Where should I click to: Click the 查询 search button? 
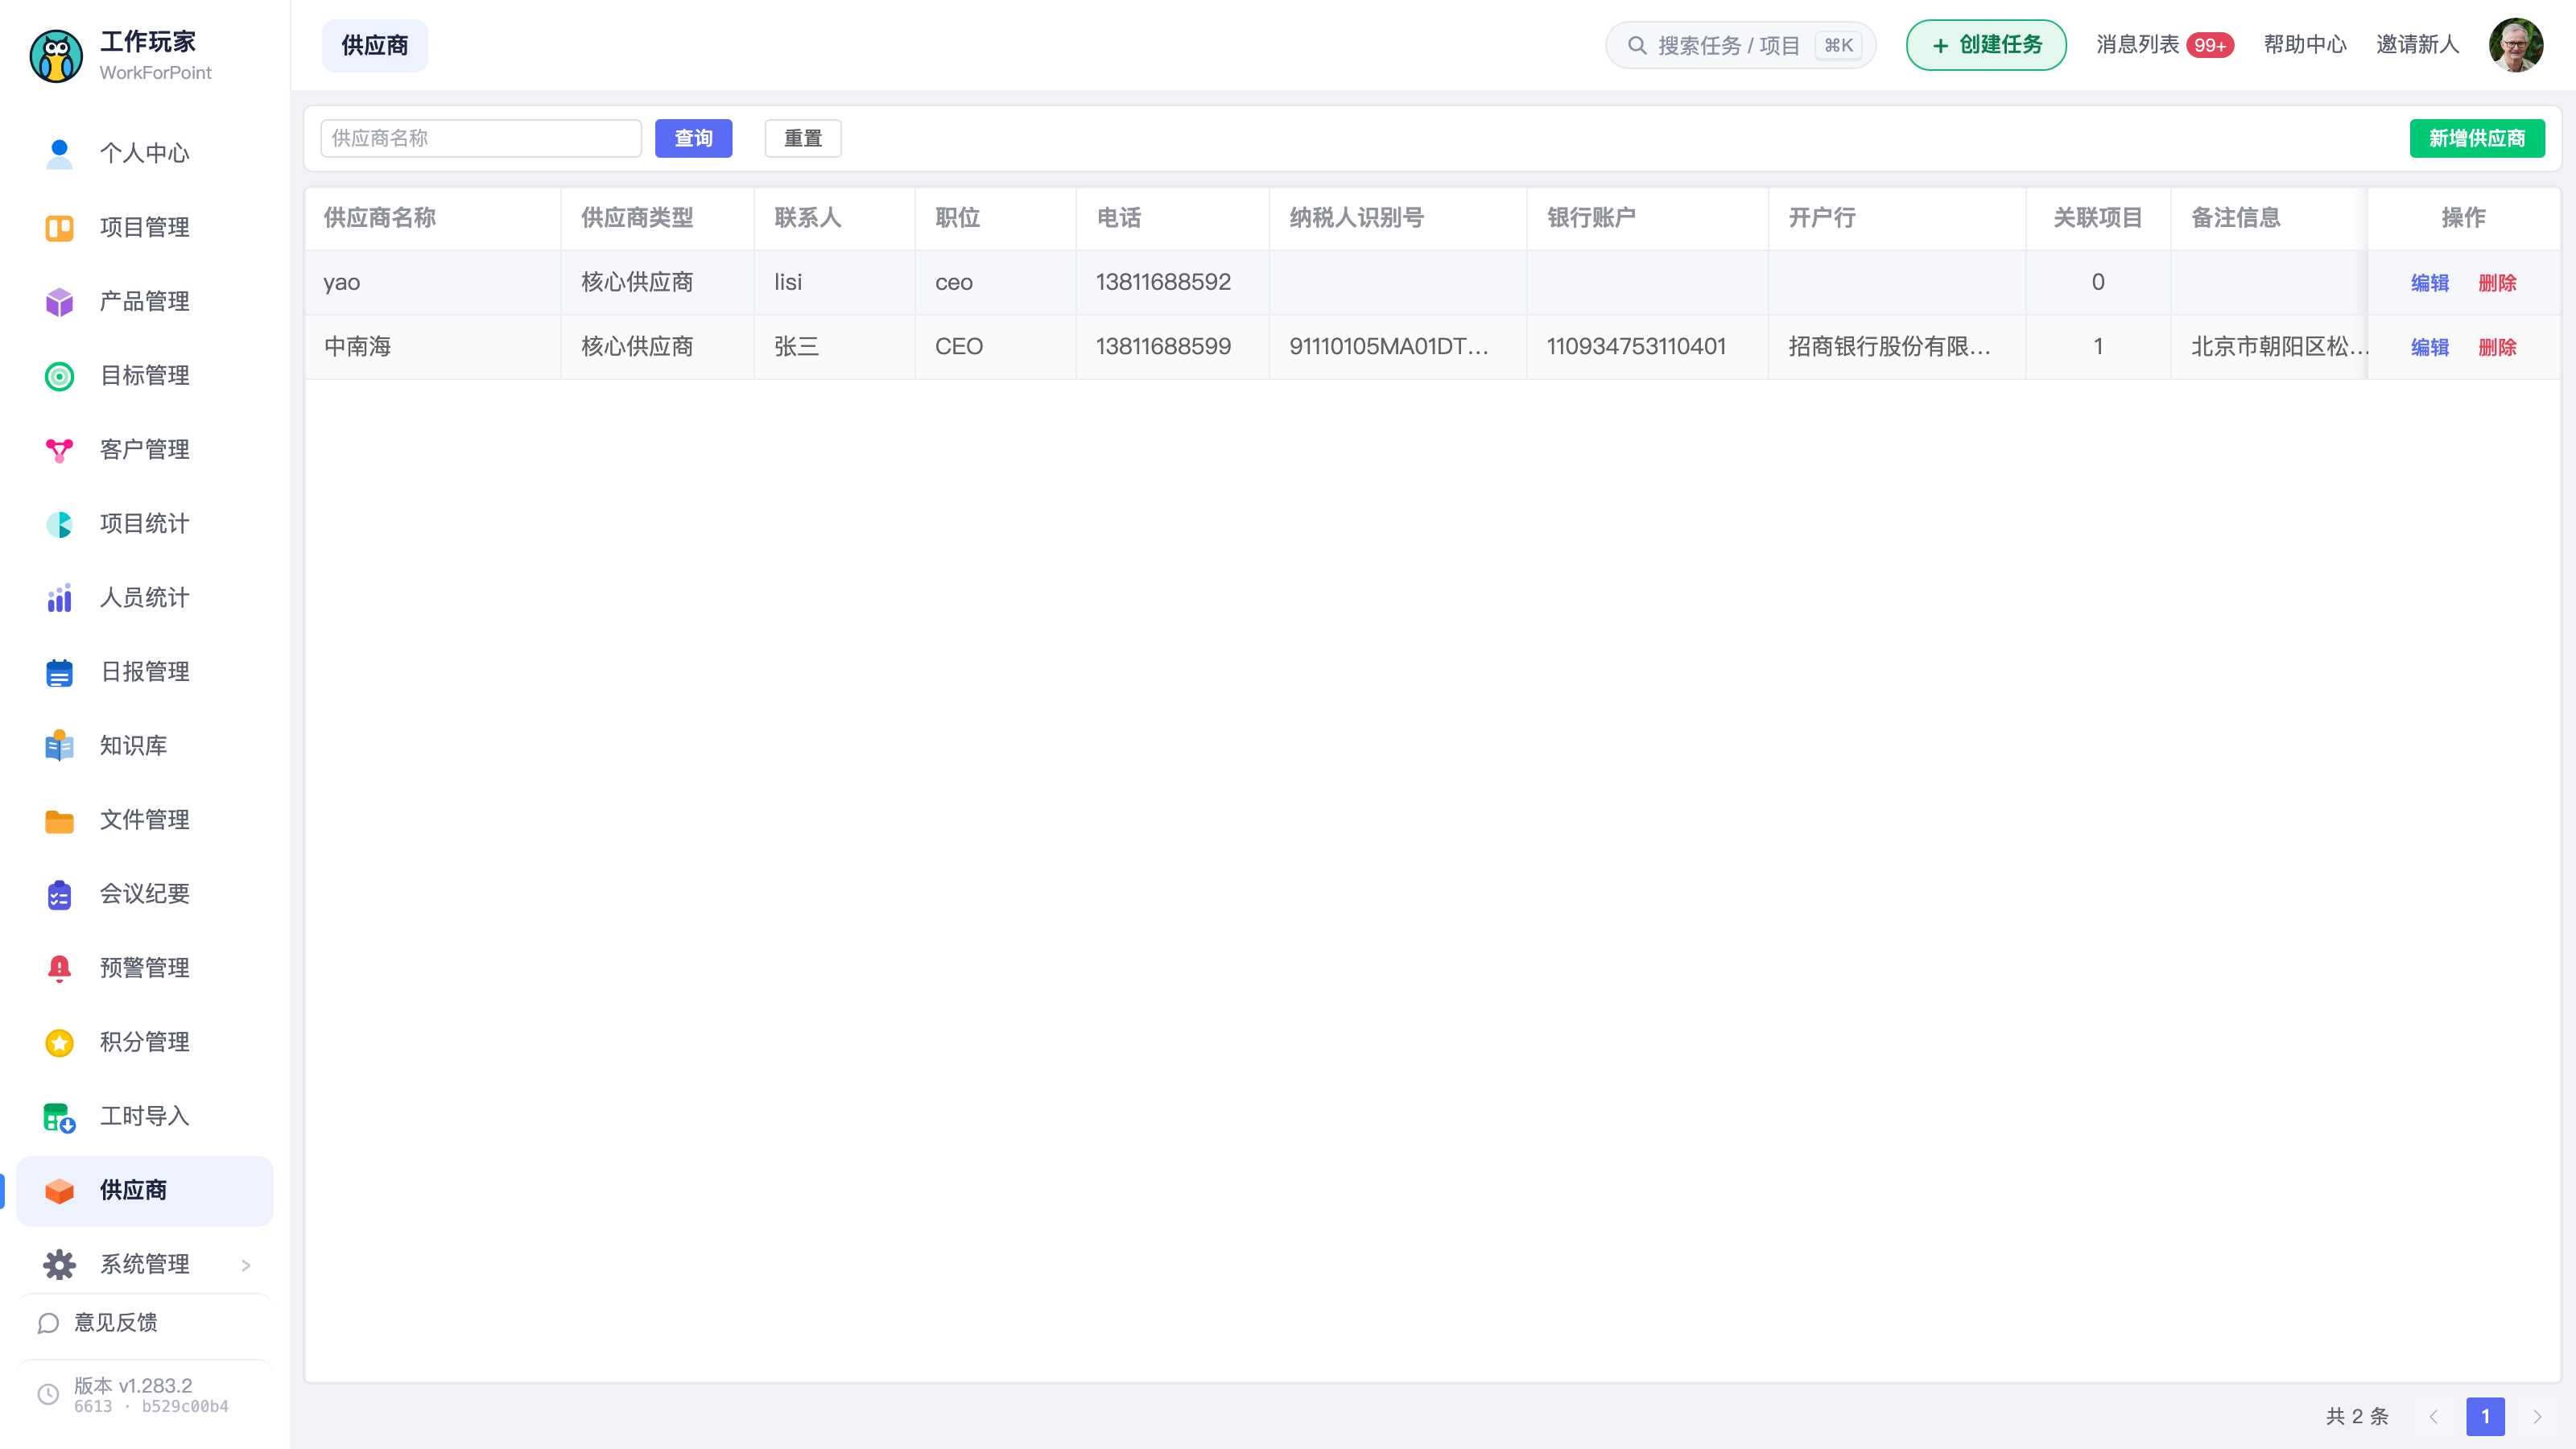tap(693, 138)
